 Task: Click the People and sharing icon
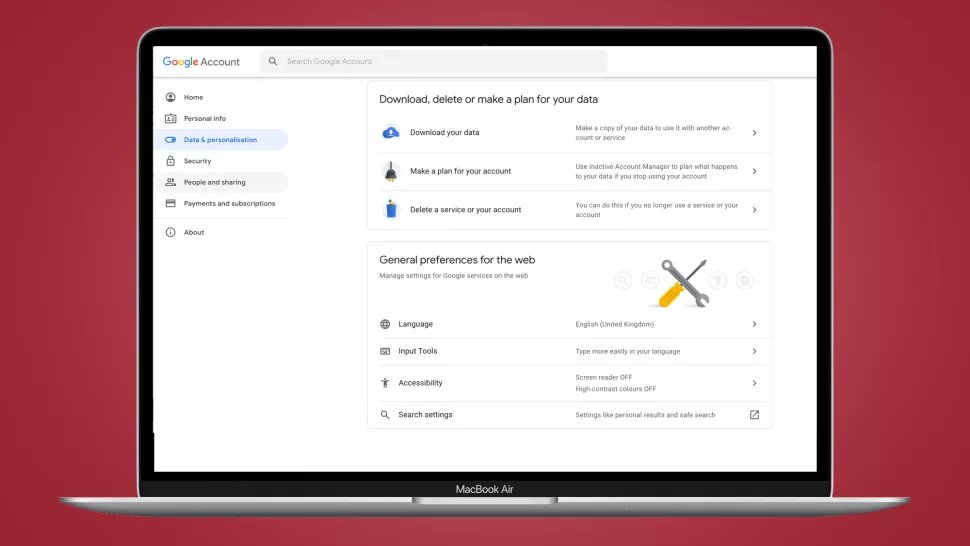point(171,182)
